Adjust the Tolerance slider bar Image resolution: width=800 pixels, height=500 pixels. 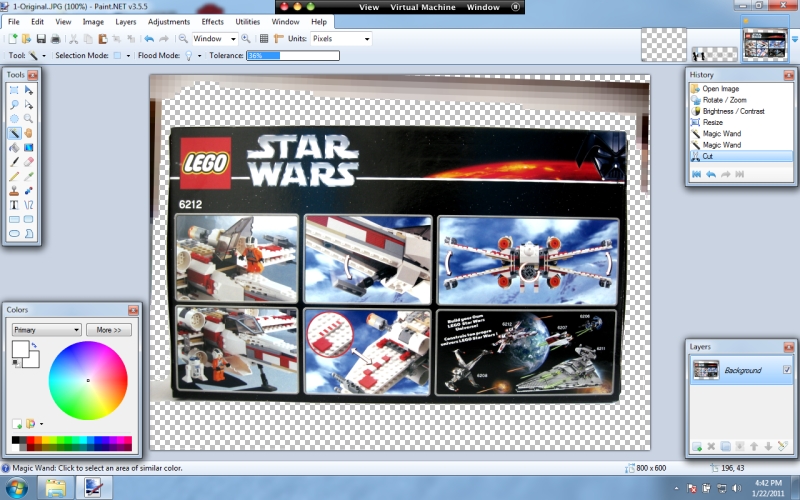pyautogui.click(x=293, y=56)
